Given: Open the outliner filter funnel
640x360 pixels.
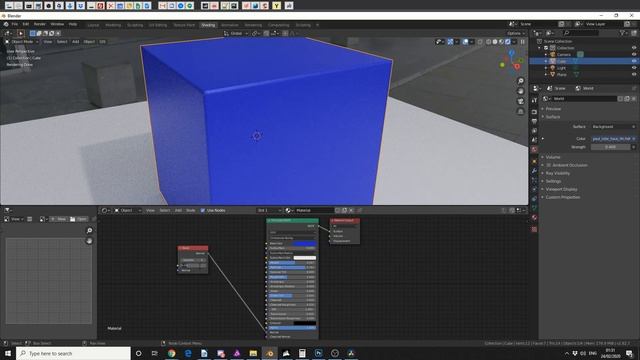Looking at the screenshot, I should tap(623, 33).
